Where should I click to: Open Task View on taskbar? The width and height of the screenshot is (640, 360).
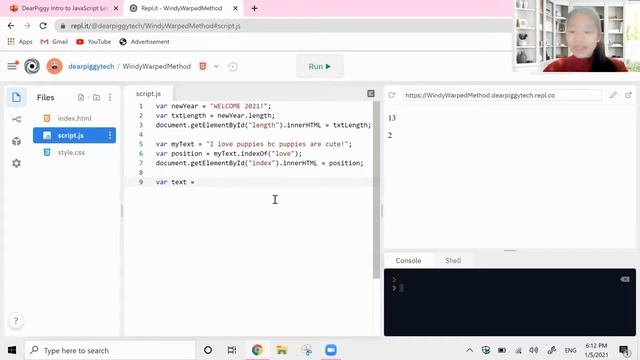tap(232, 350)
